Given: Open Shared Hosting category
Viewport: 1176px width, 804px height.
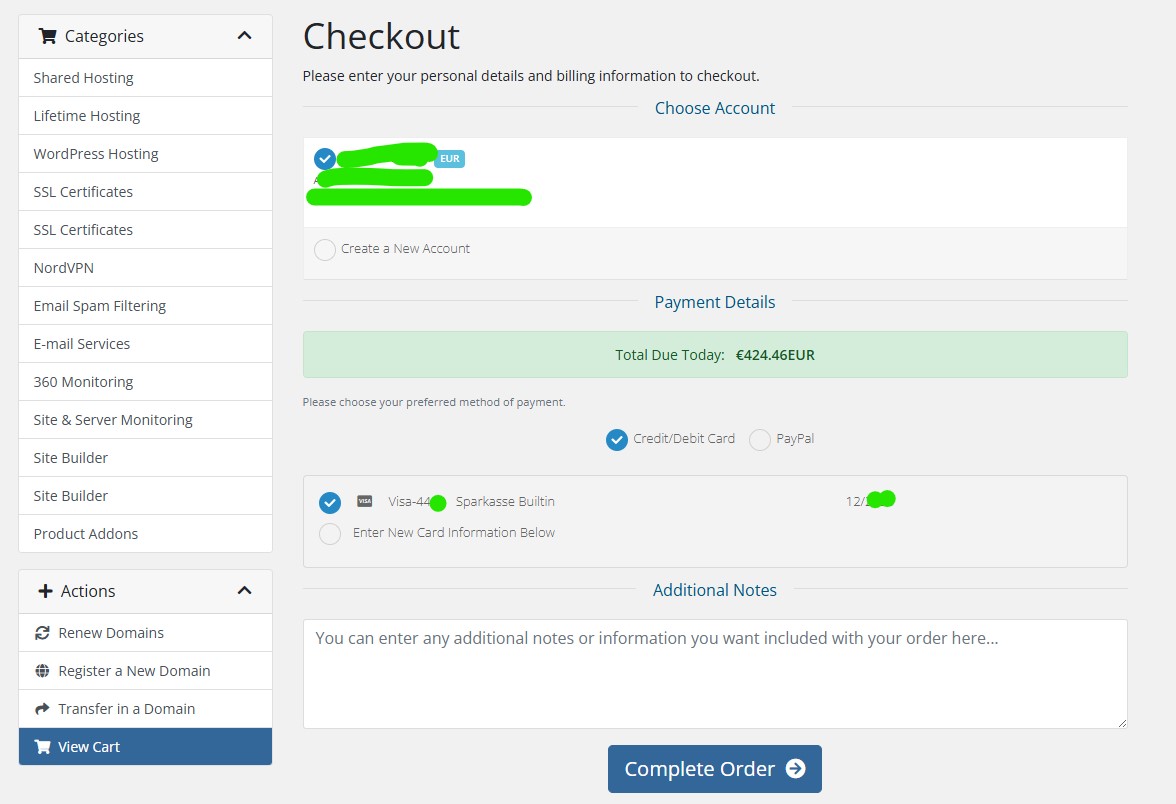Looking at the screenshot, I should click(x=83, y=78).
